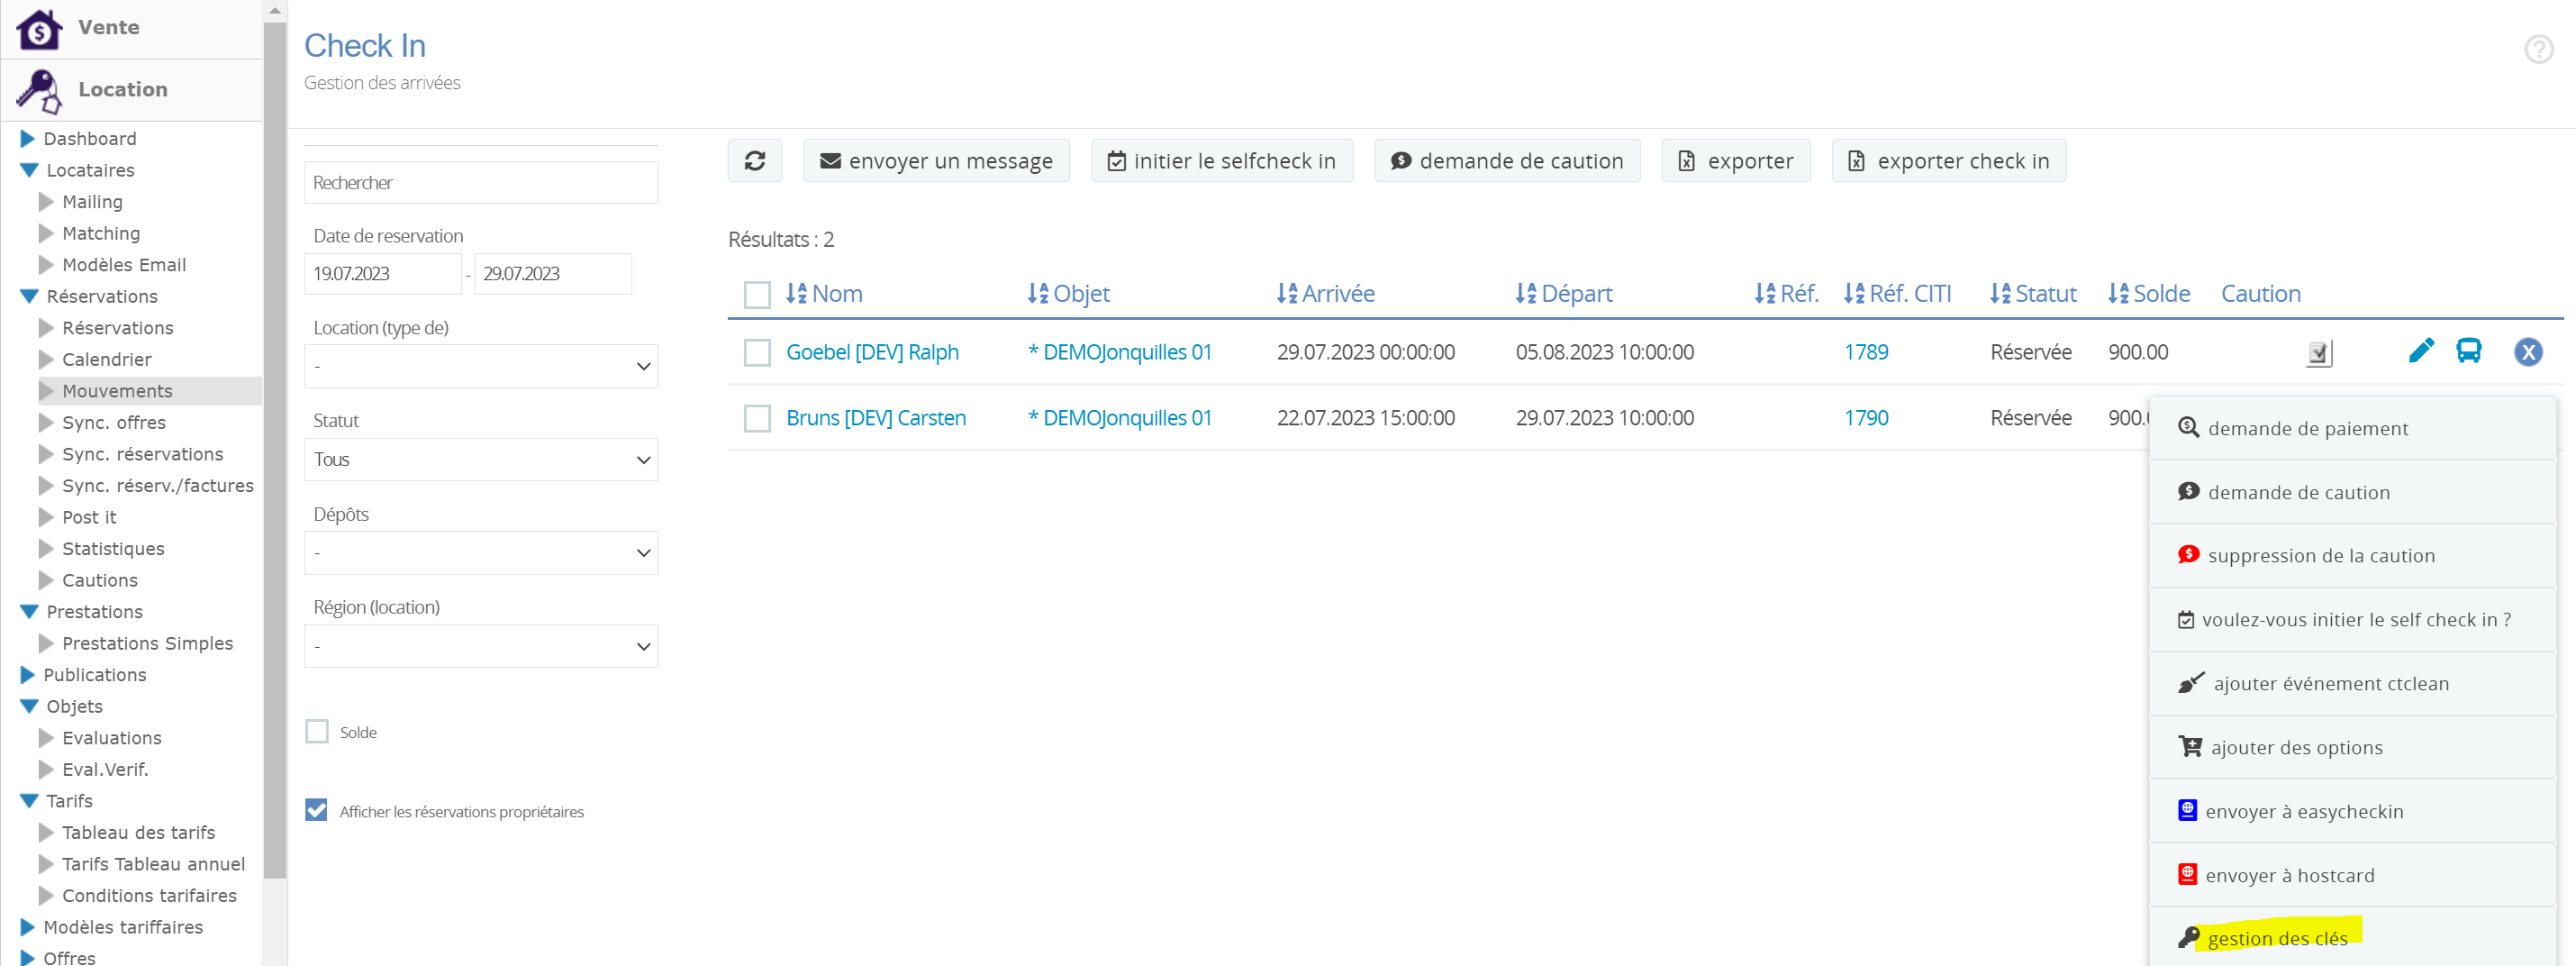Click the bus icon in Goebel row
The height and width of the screenshot is (966, 2576).
click(x=2468, y=351)
